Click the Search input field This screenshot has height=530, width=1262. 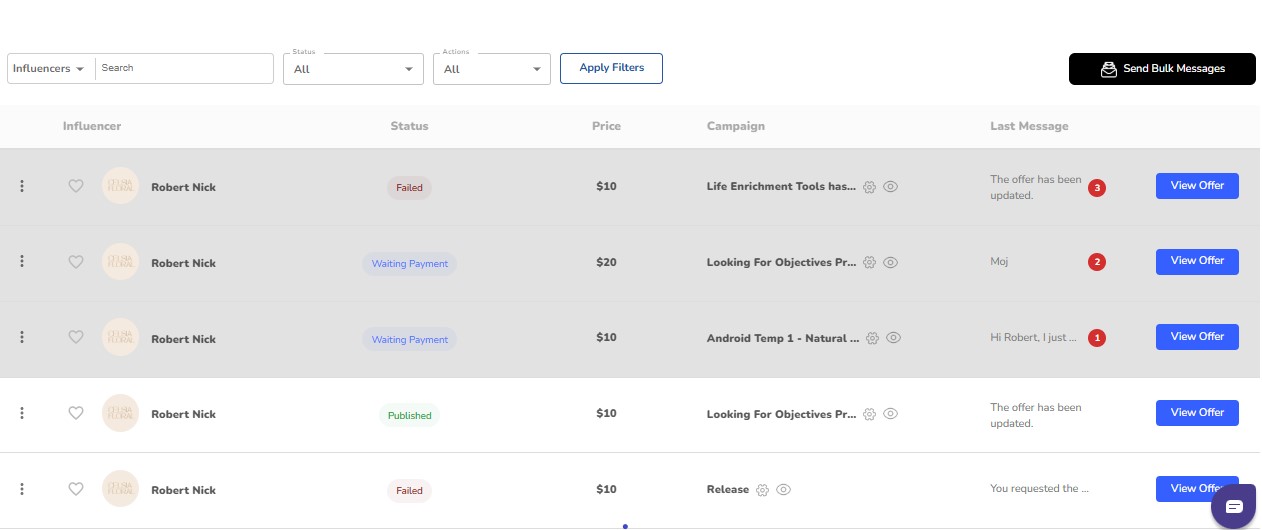184,68
